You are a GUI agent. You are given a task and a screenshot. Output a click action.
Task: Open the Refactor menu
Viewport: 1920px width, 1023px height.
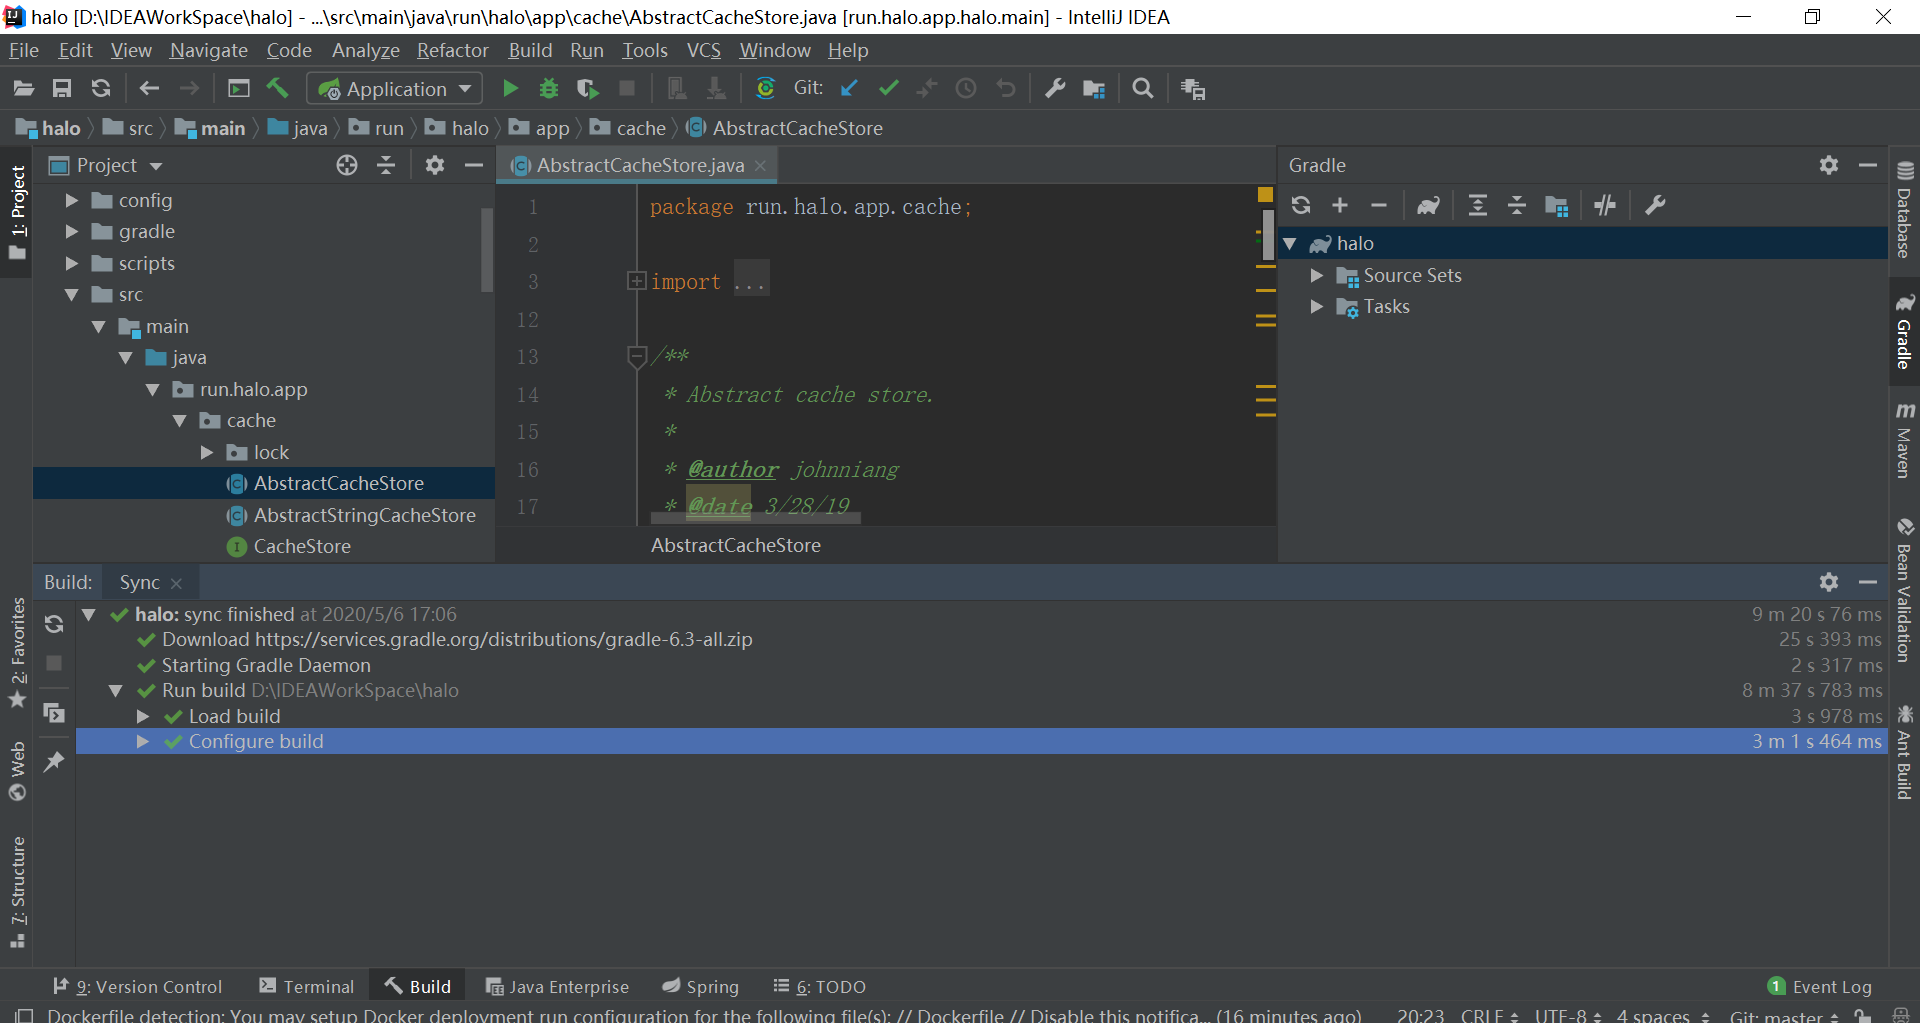452,50
